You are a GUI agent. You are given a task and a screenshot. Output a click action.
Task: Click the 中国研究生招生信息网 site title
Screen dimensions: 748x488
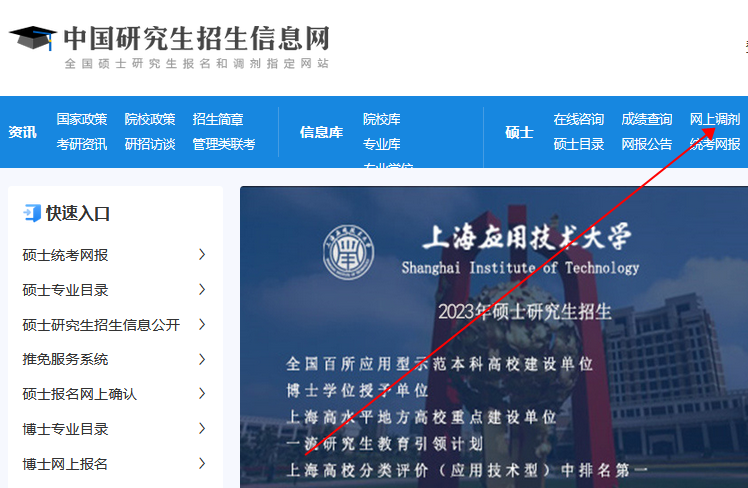pyautogui.click(x=197, y=39)
